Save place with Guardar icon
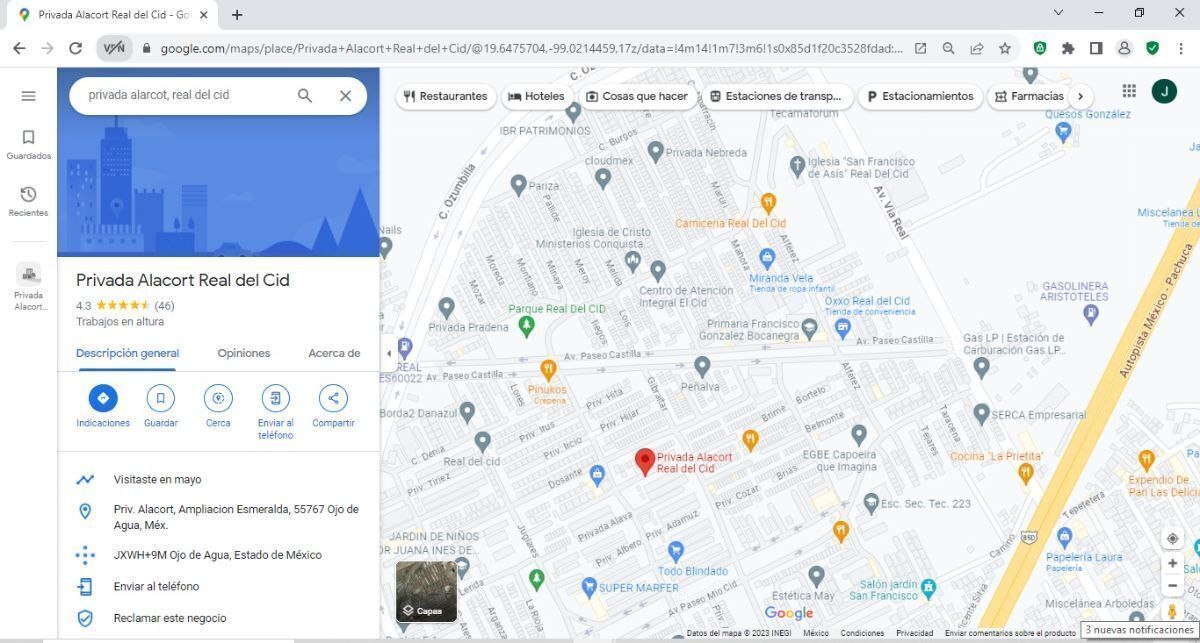The image size is (1200, 643). [160, 398]
